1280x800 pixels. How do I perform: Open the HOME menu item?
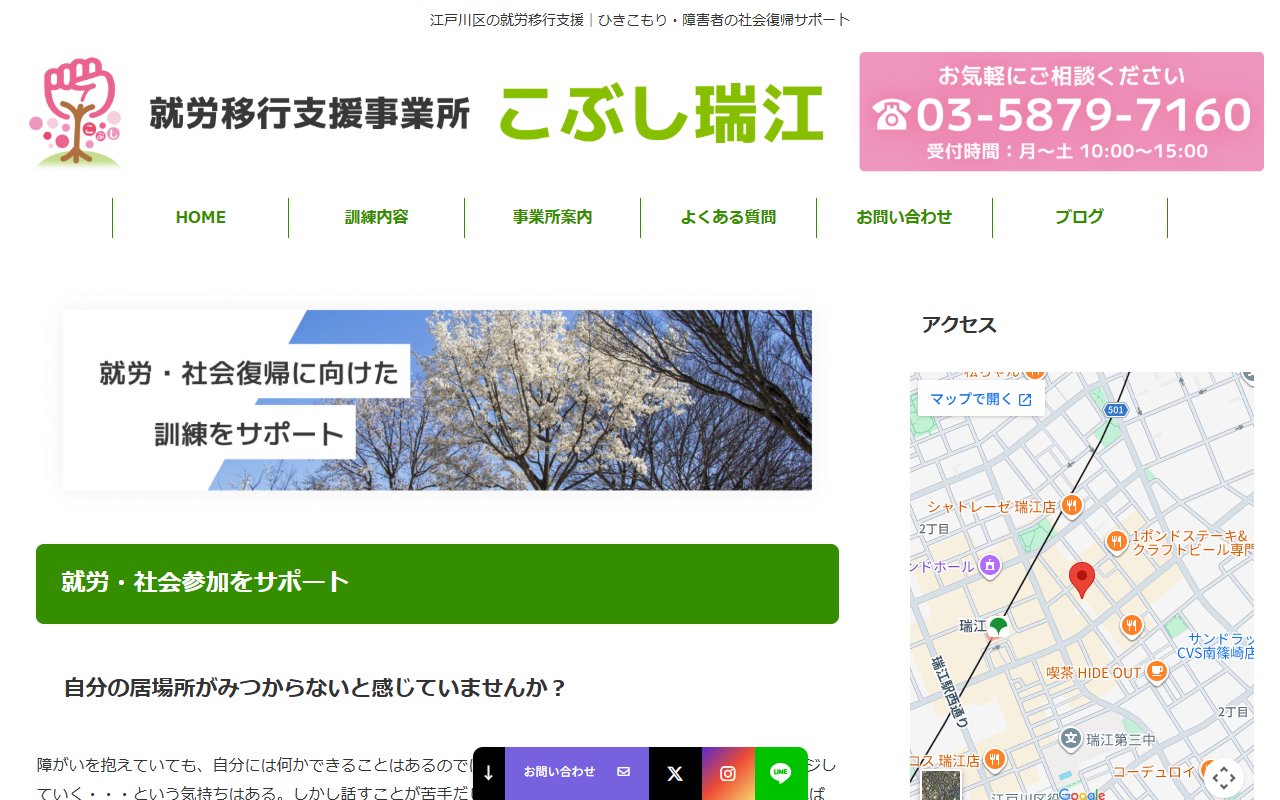tap(201, 217)
